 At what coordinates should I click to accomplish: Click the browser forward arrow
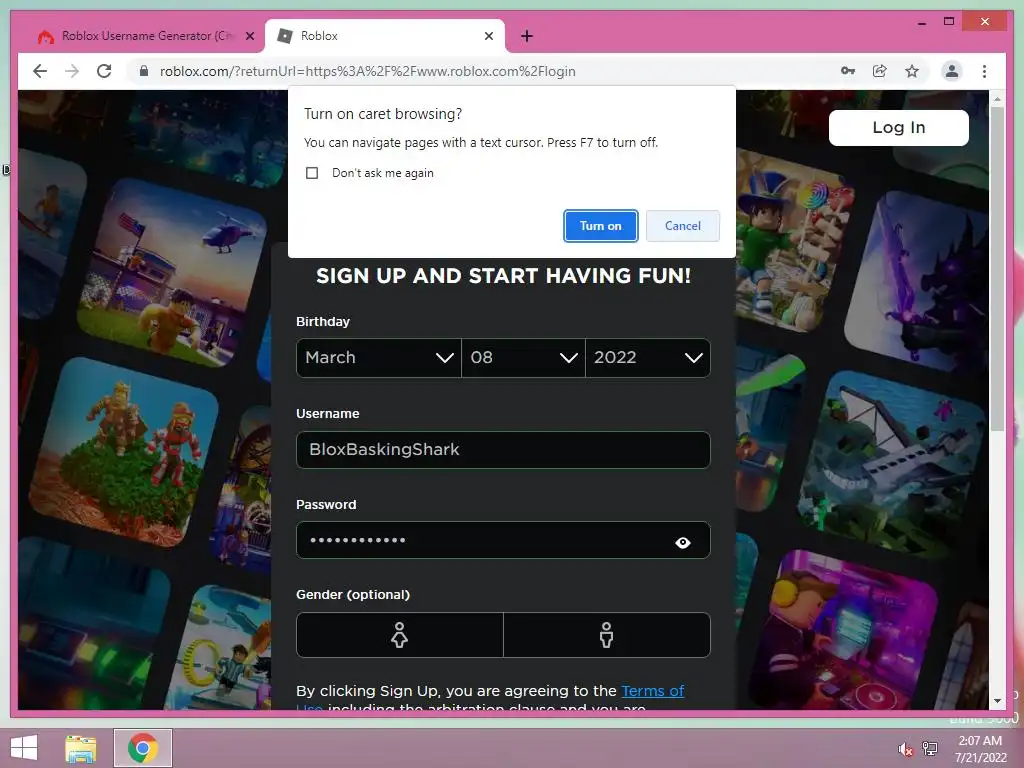(x=72, y=71)
